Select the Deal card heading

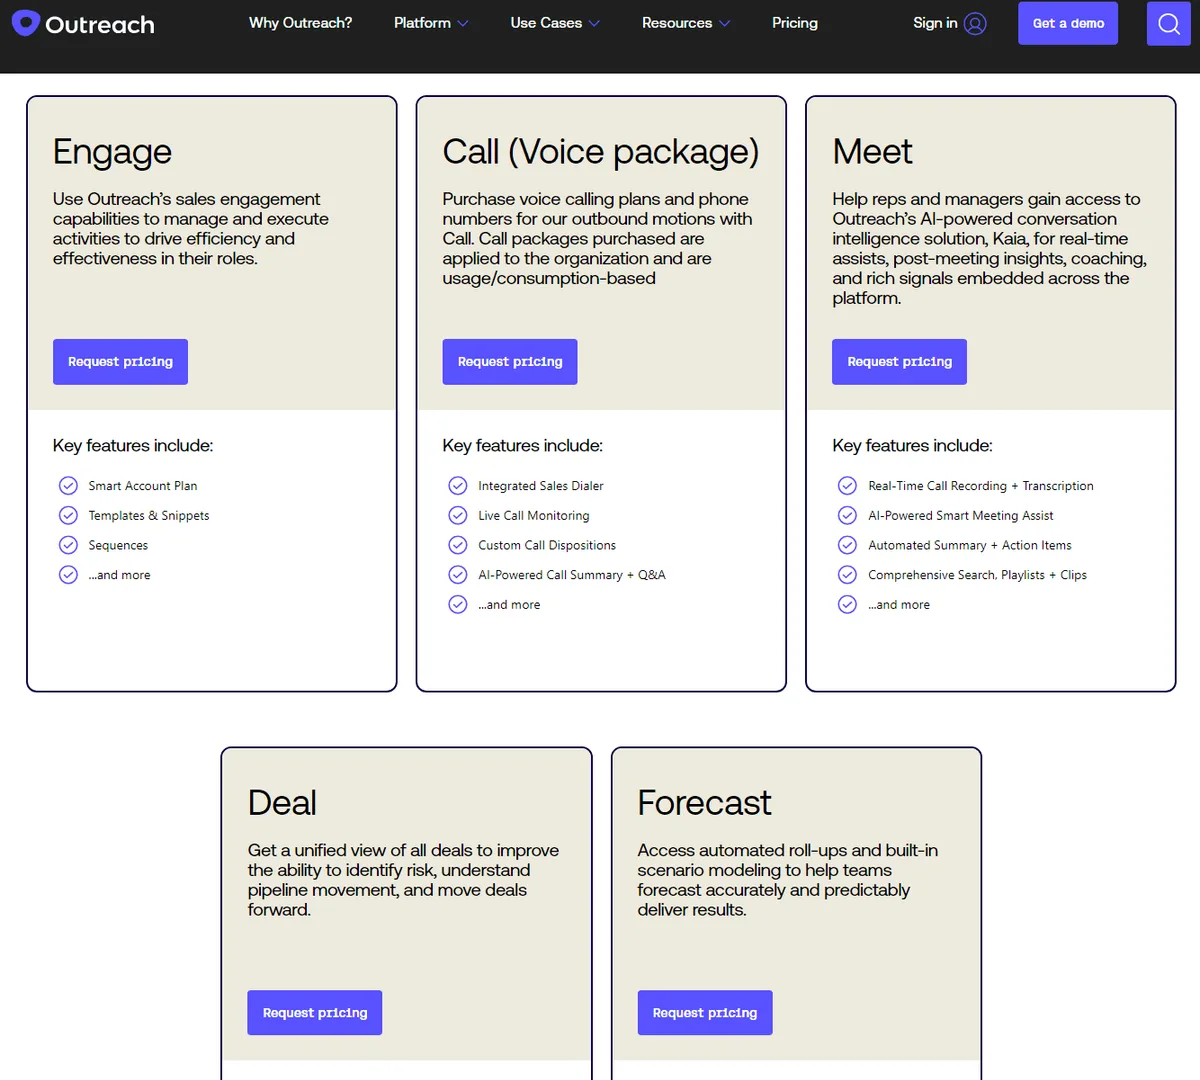[282, 803]
